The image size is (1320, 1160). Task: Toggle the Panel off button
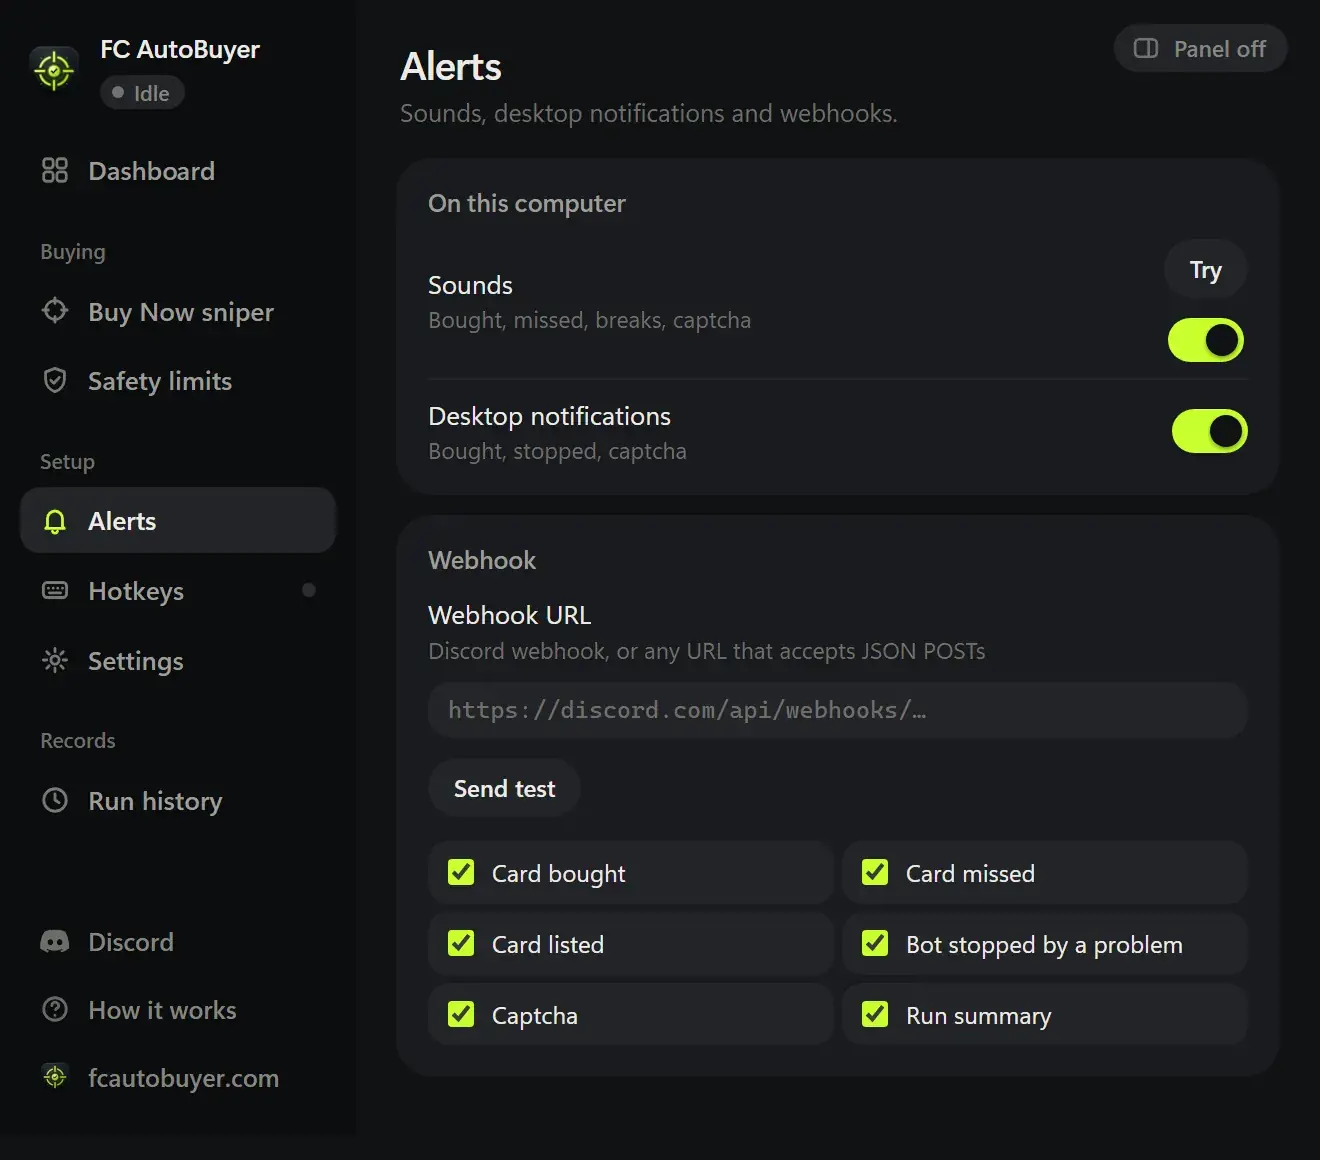pyautogui.click(x=1200, y=48)
